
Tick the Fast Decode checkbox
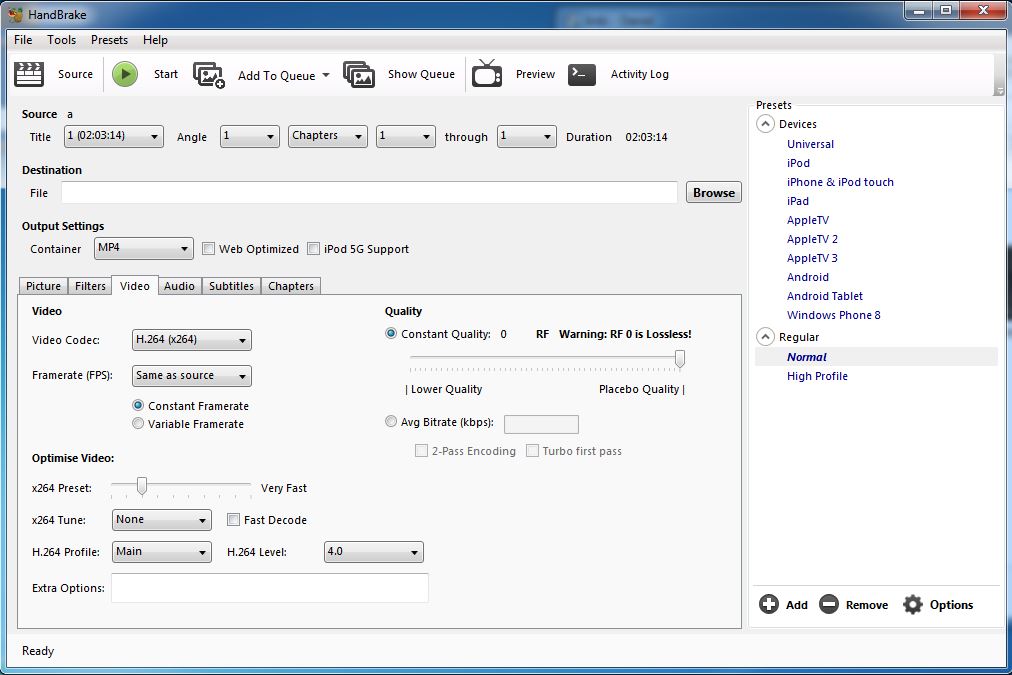tap(234, 520)
